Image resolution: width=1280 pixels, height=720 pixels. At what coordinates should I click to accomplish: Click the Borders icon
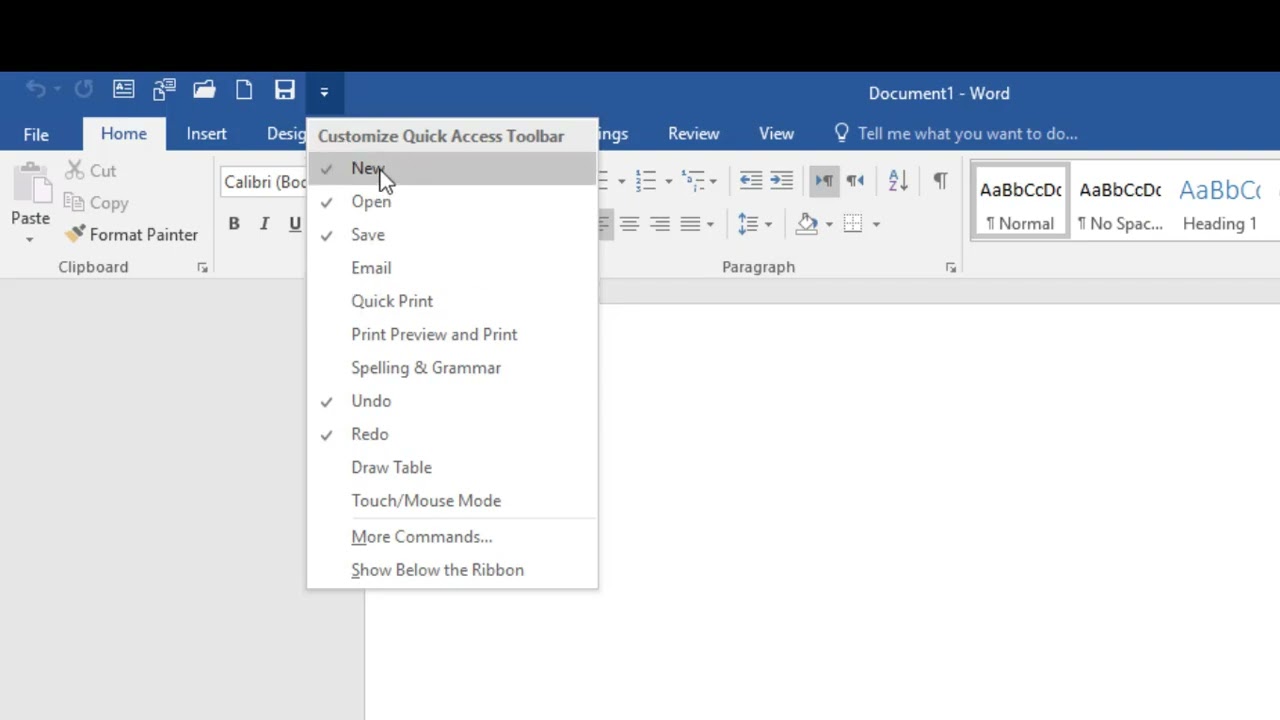[x=853, y=224]
